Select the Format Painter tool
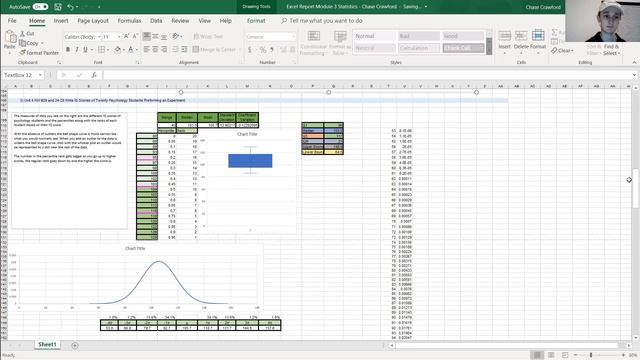This screenshot has width=640, height=360. click(39, 53)
